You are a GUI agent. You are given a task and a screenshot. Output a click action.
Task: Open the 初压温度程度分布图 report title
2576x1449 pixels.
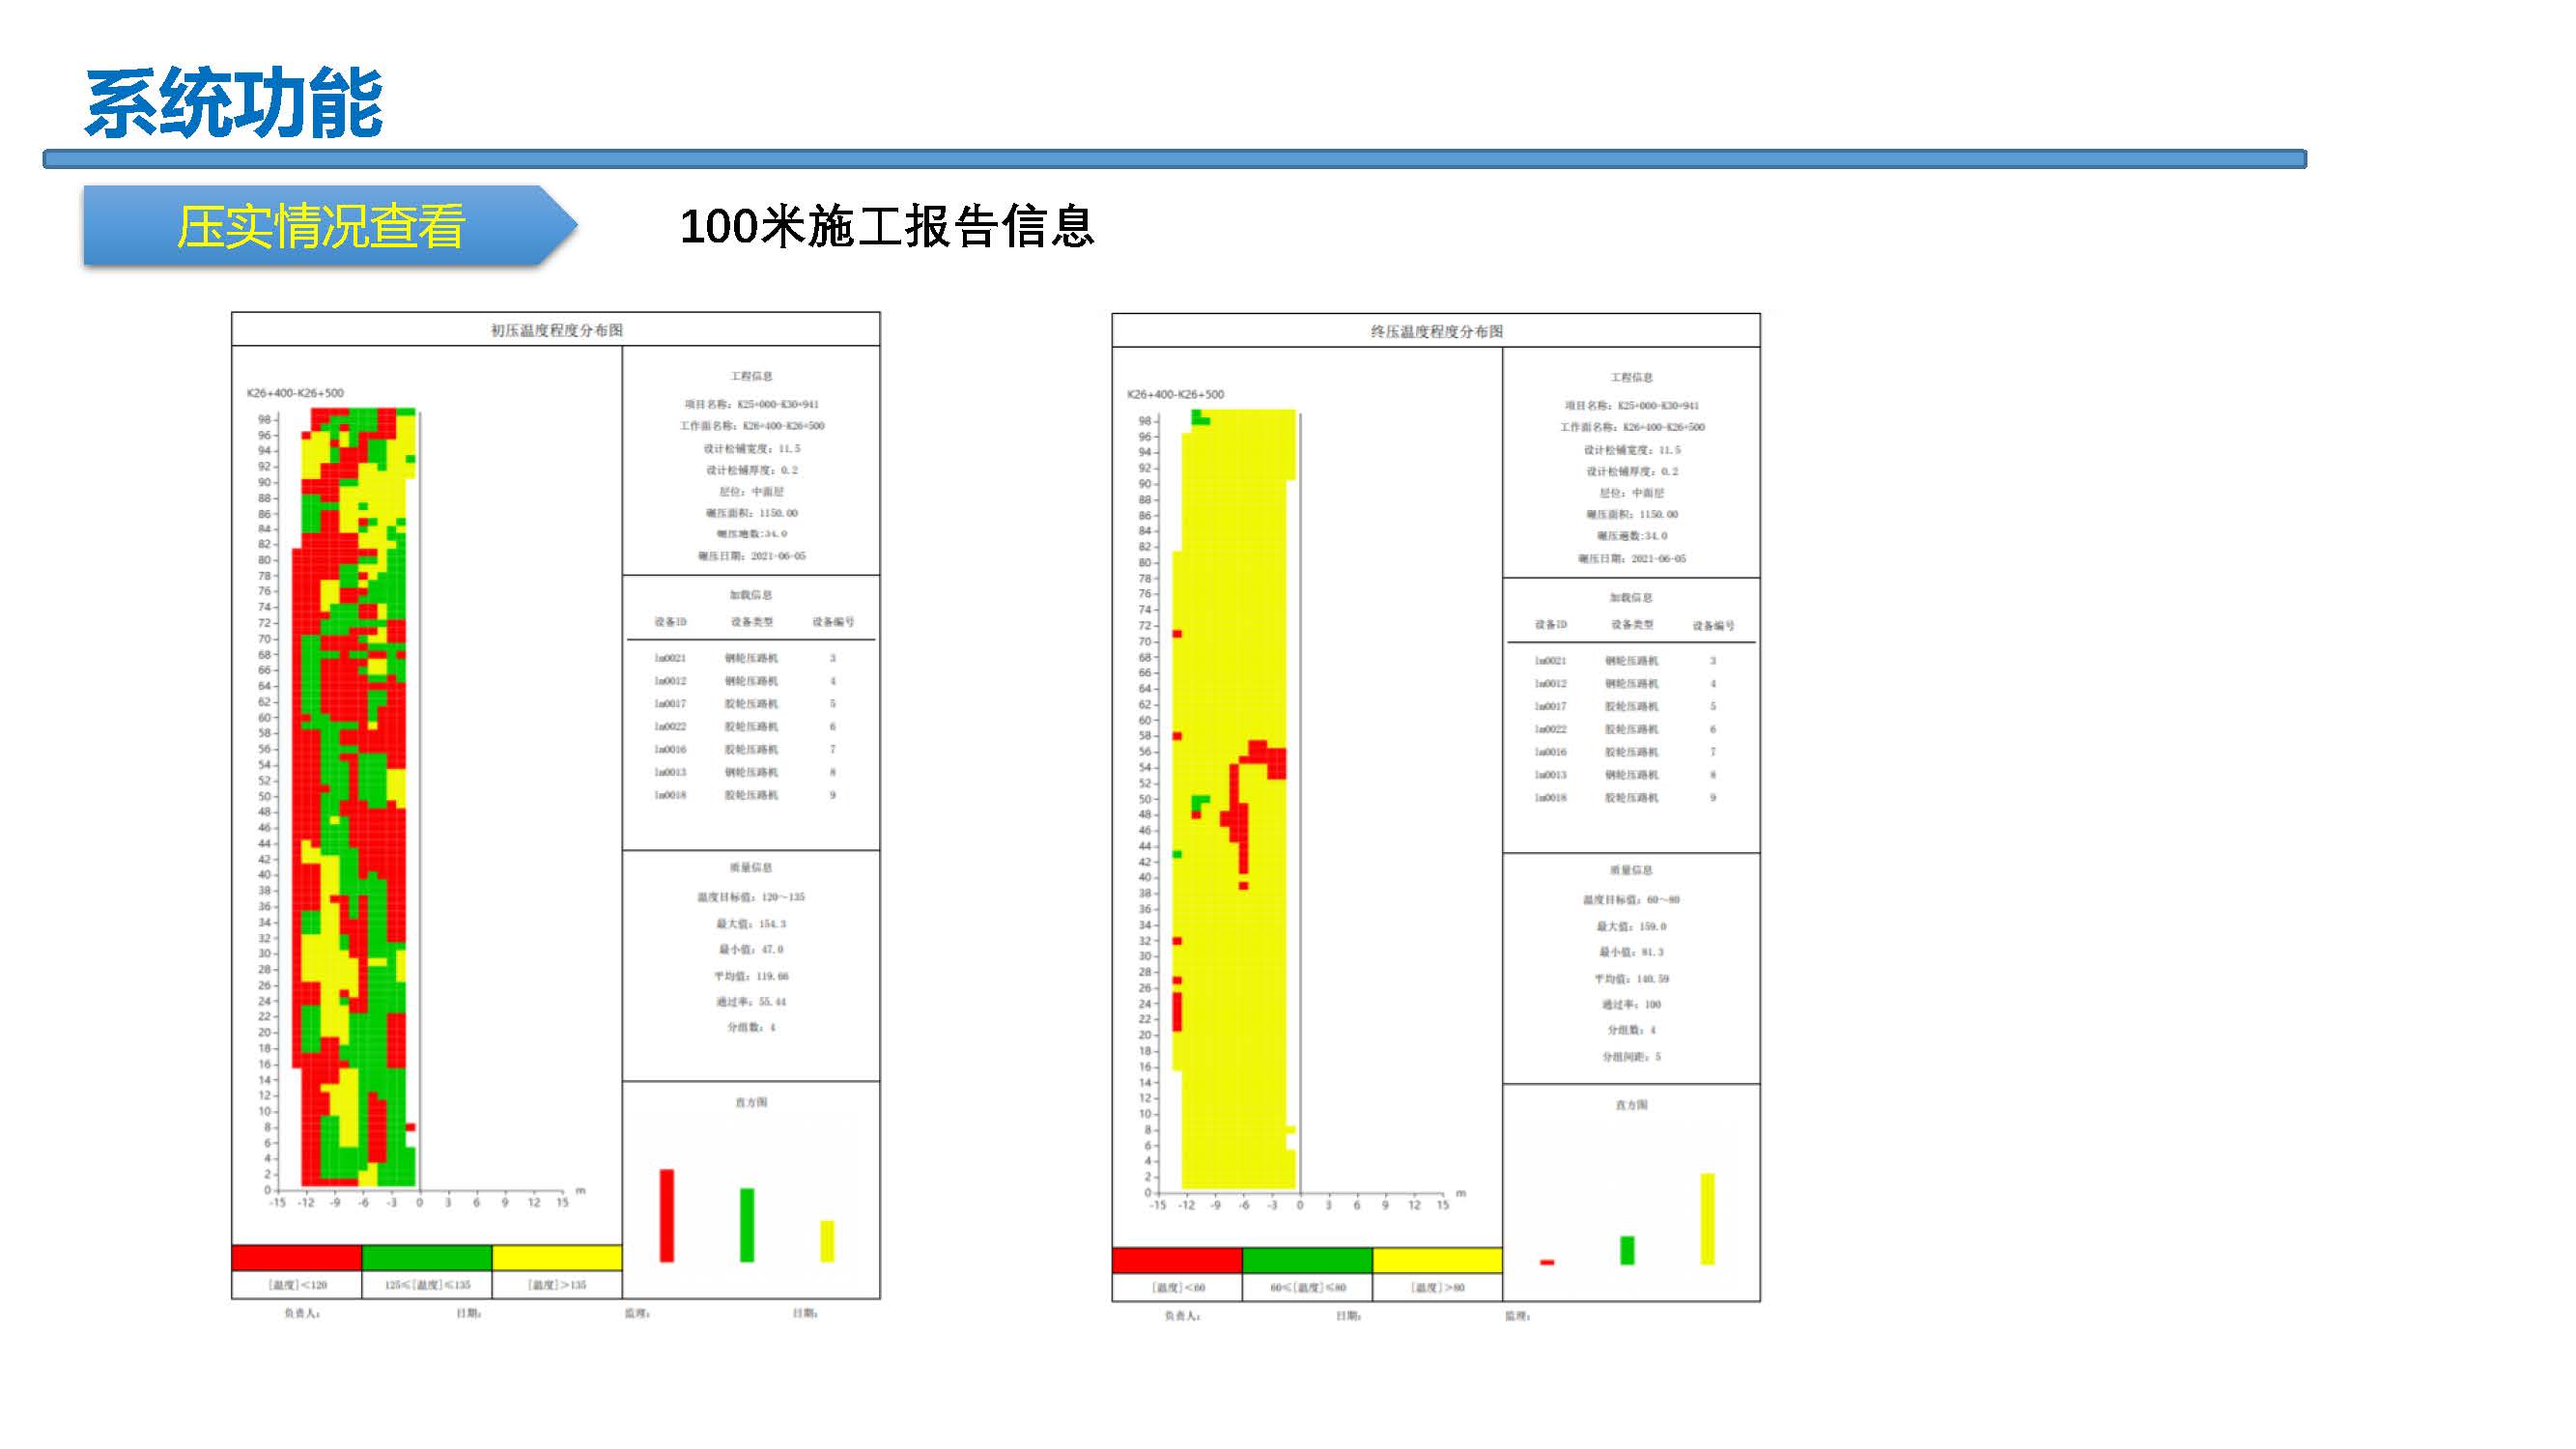click(556, 330)
